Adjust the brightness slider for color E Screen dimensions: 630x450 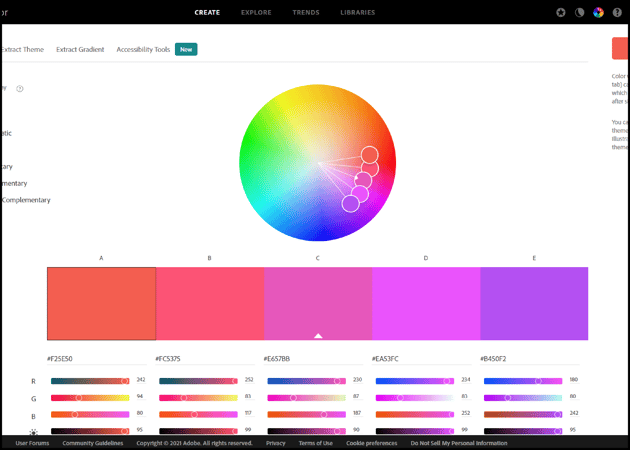pyautogui.click(x=523, y=431)
